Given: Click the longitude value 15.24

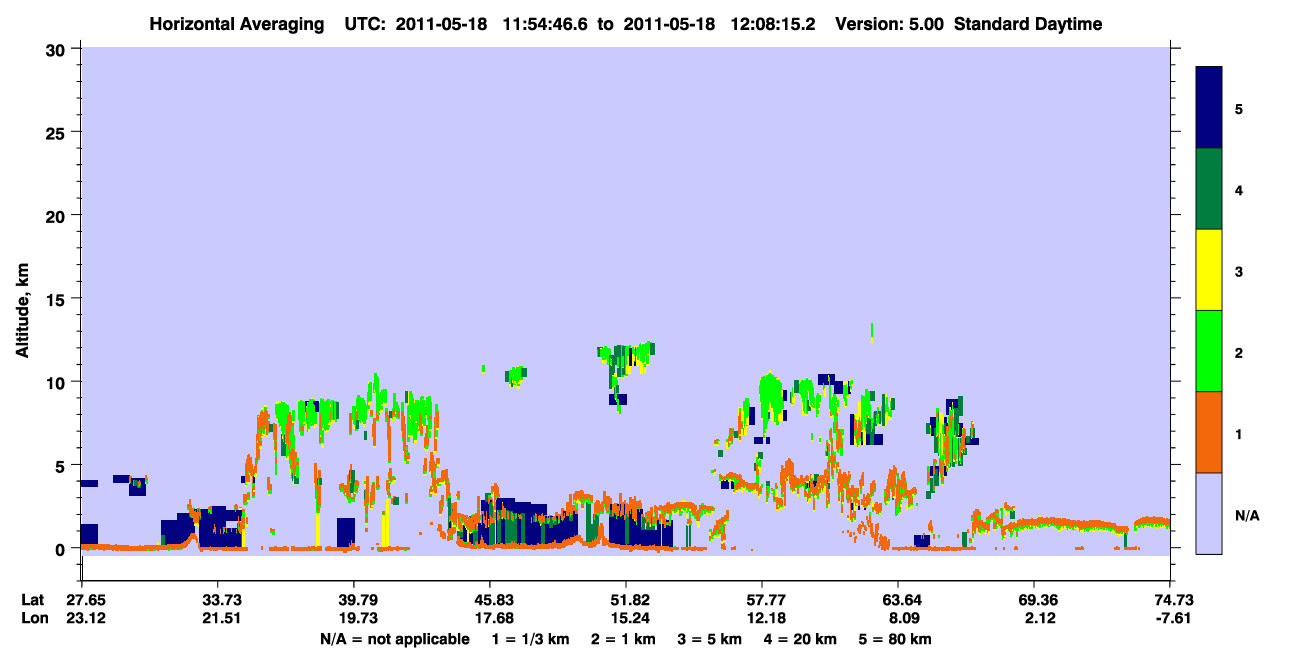Looking at the screenshot, I should [625, 618].
